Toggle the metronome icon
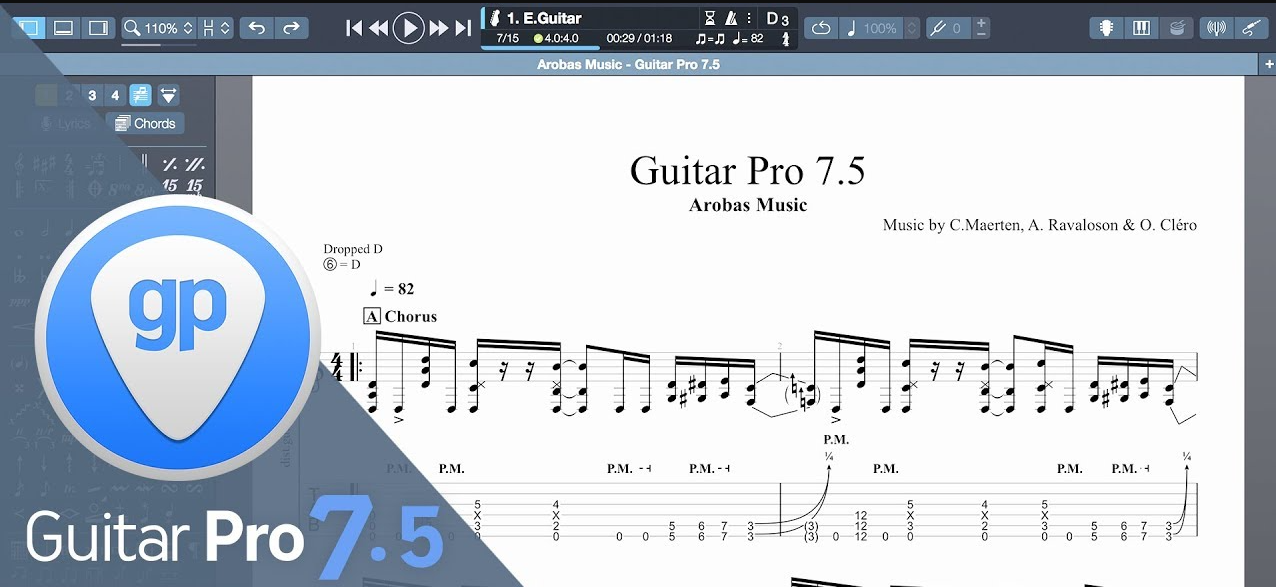 click(731, 18)
